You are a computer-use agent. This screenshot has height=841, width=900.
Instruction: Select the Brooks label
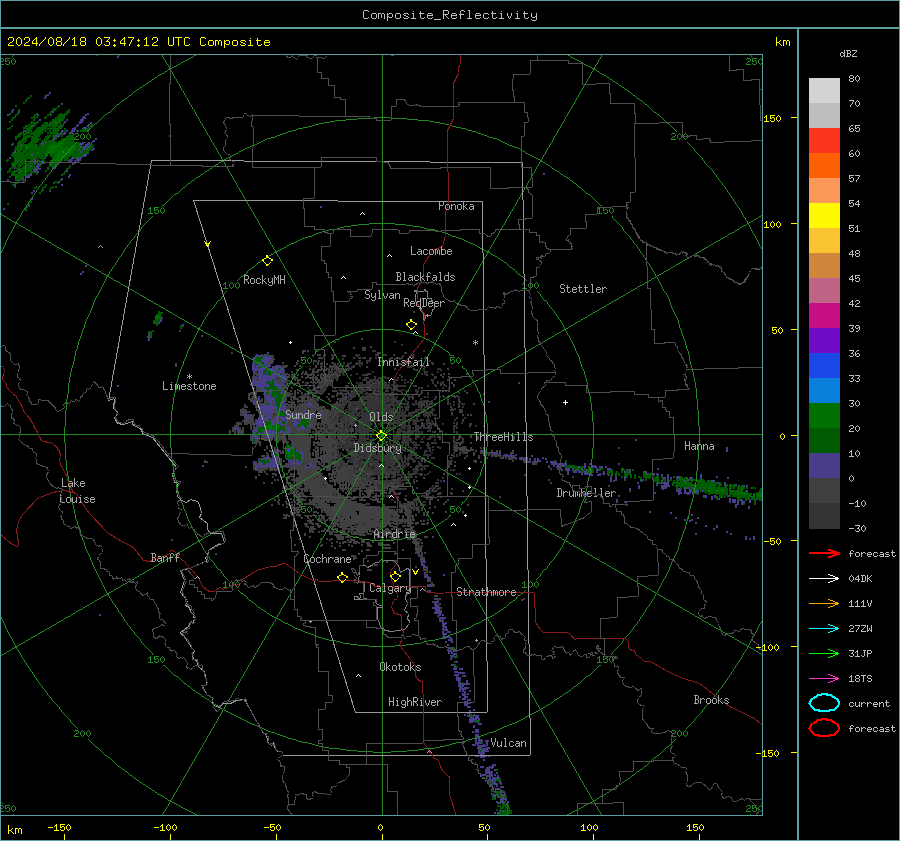click(711, 700)
